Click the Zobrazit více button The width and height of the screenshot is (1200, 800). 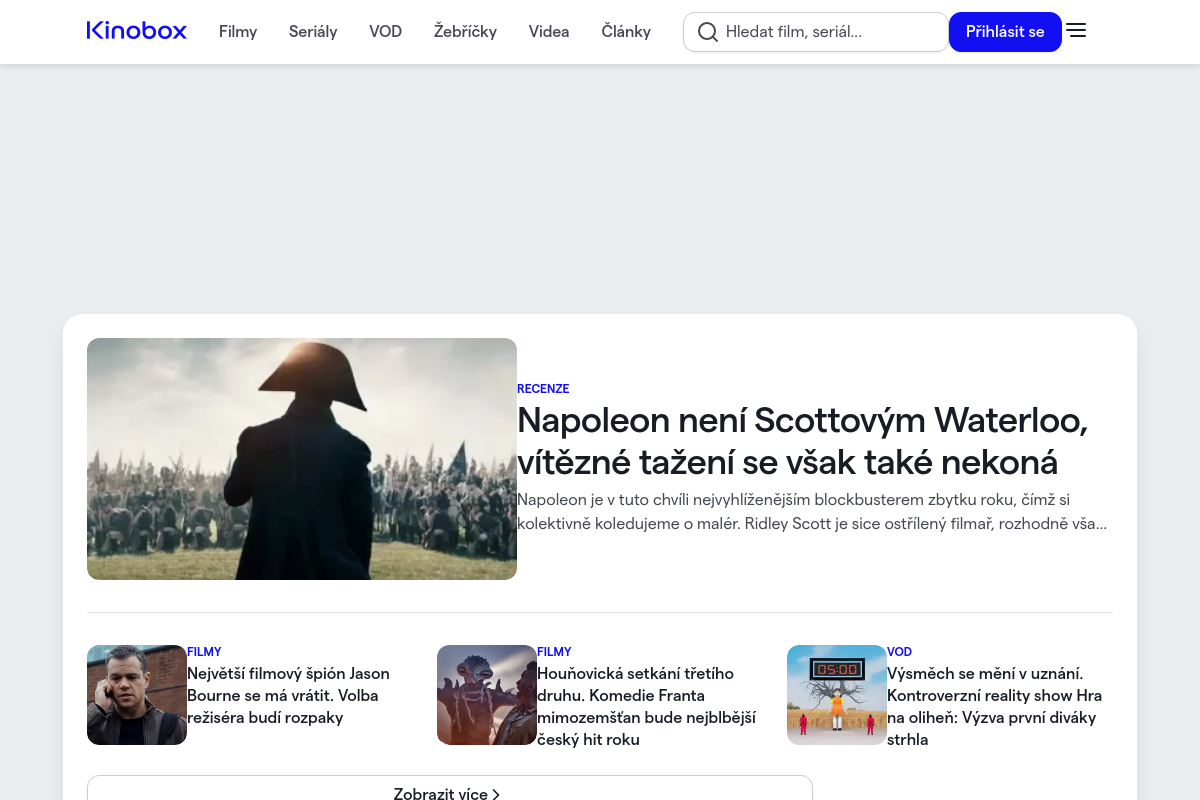coord(450,790)
